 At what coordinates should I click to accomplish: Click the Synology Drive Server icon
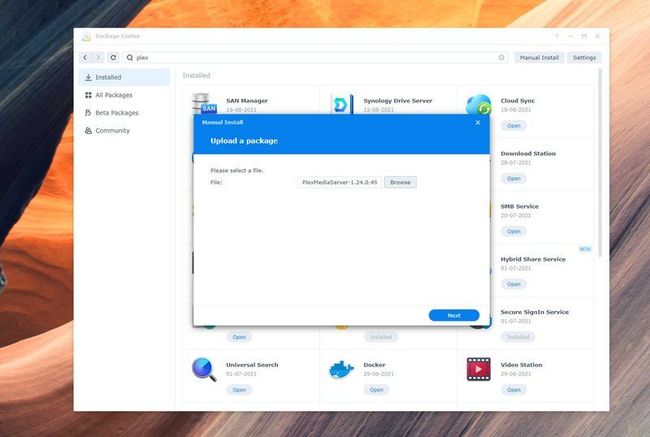pyautogui.click(x=342, y=104)
